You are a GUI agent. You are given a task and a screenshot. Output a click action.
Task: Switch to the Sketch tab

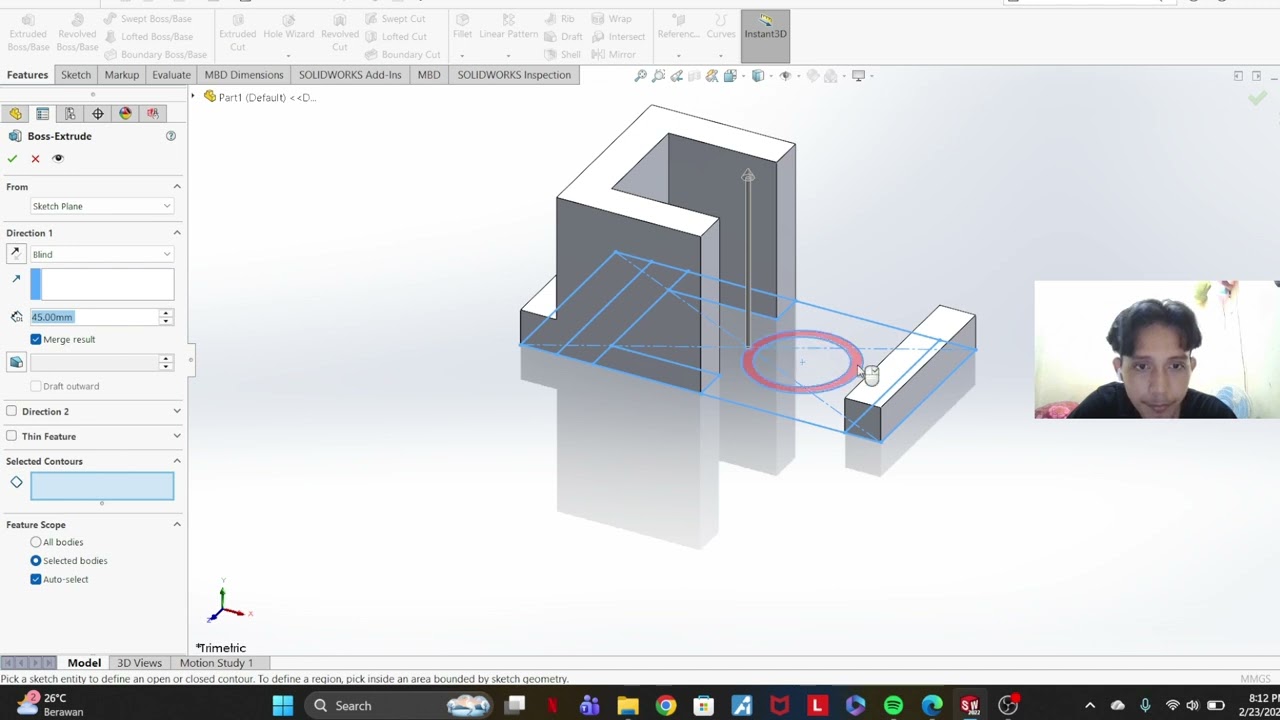point(76,75)
